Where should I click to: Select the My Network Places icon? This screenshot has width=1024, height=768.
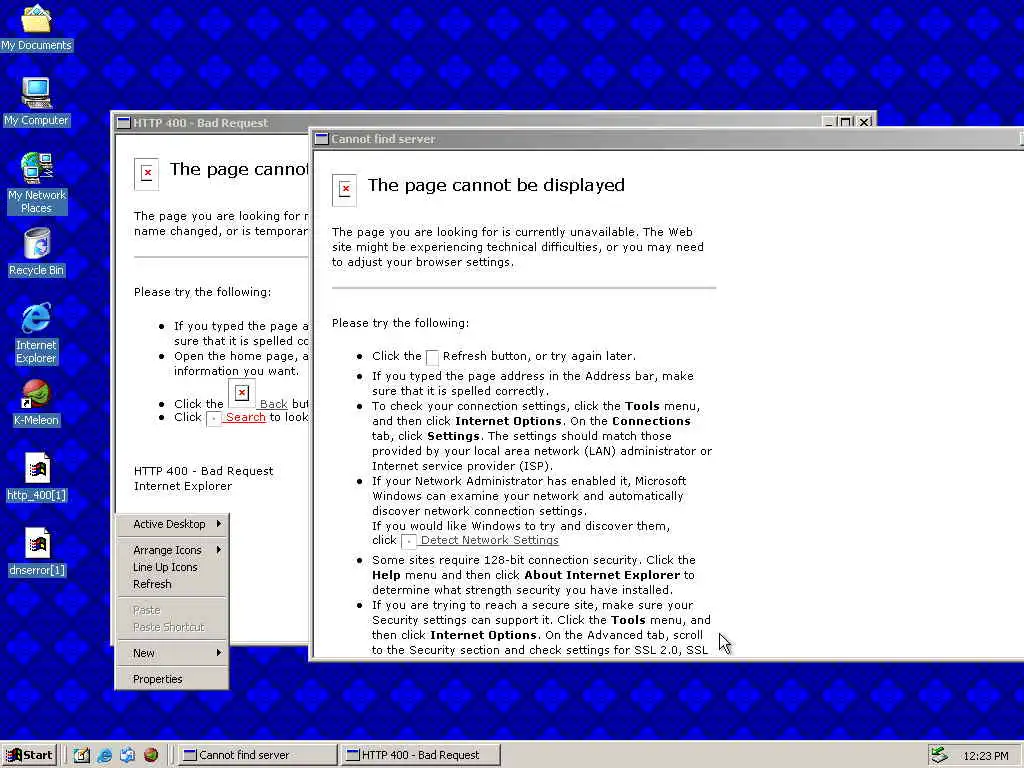pos(36,183)
